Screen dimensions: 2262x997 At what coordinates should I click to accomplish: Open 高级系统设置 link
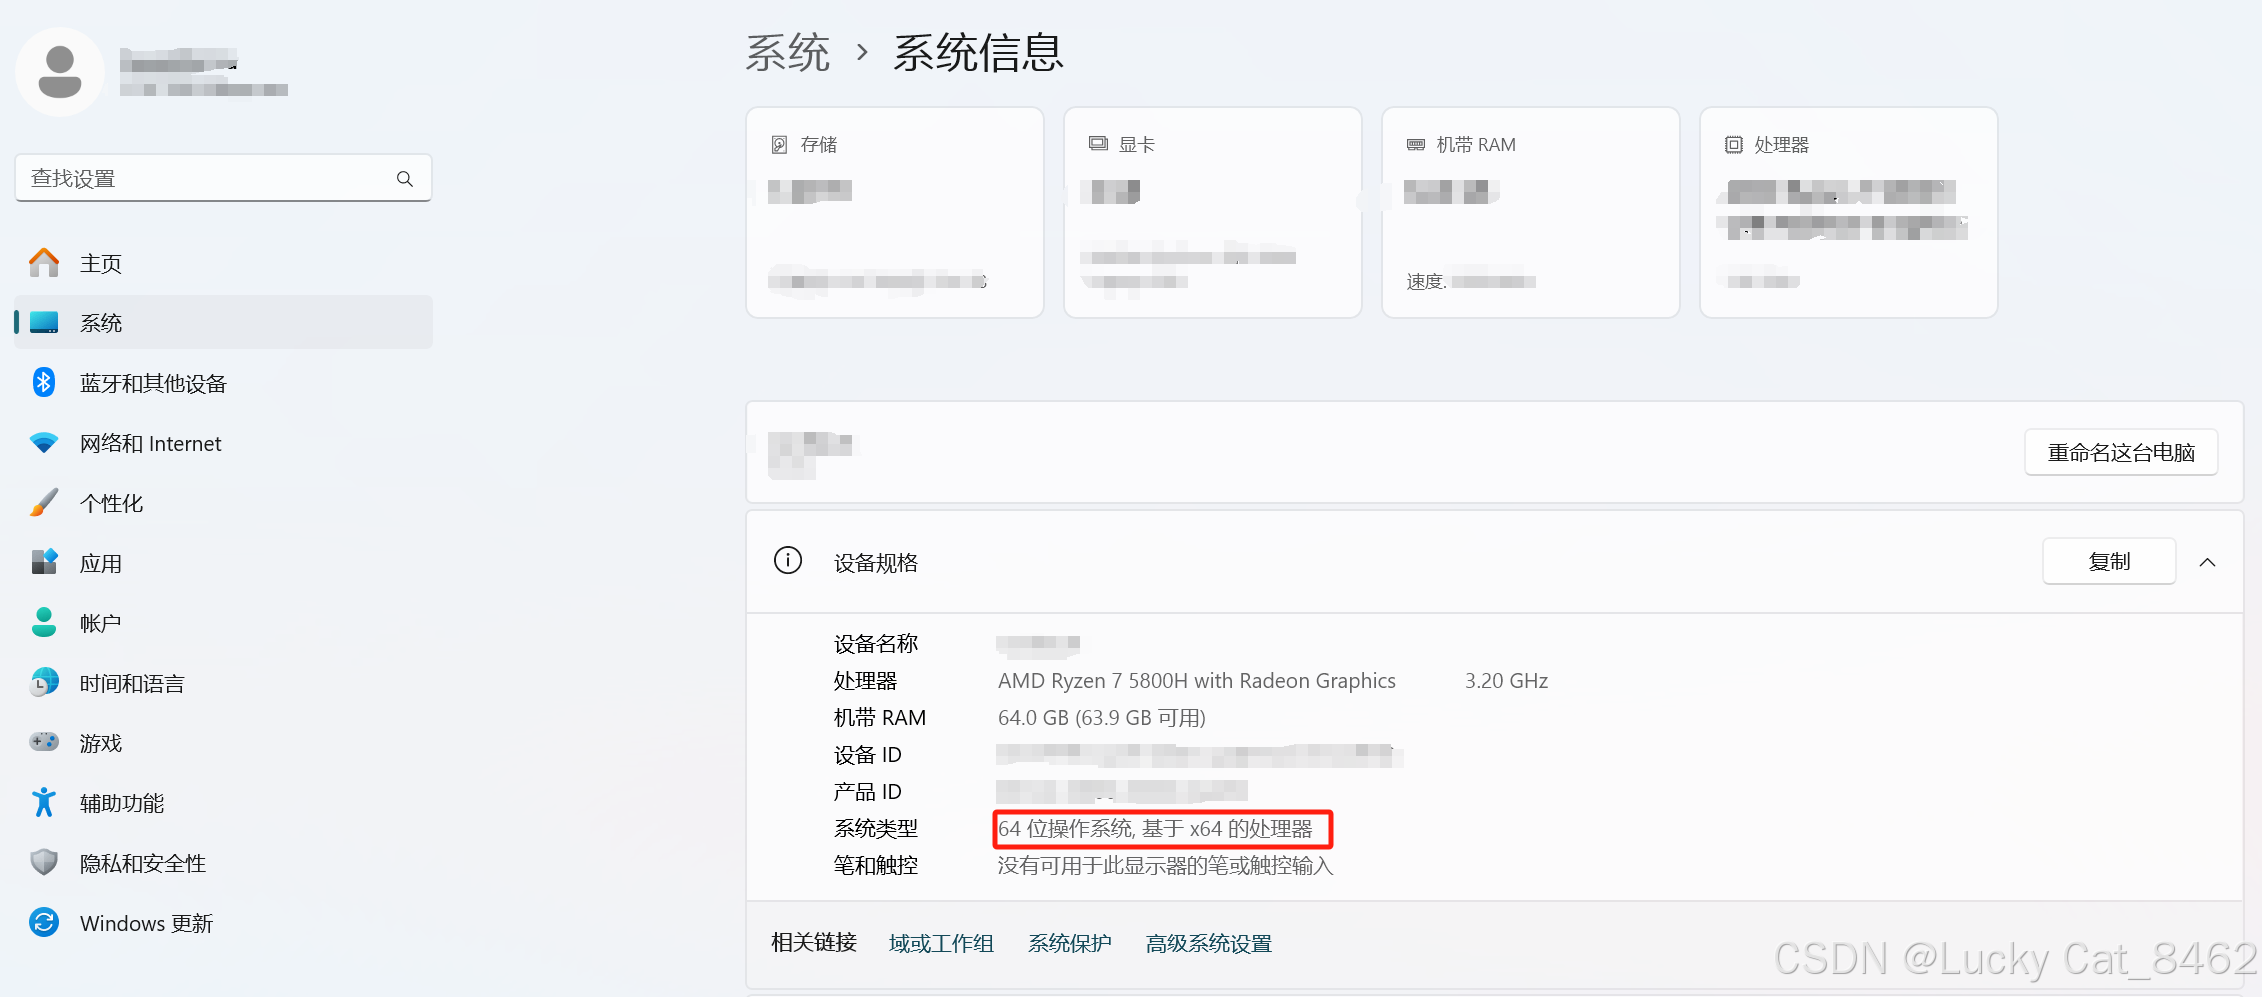pyautogui.click(x=1207, y=943)
